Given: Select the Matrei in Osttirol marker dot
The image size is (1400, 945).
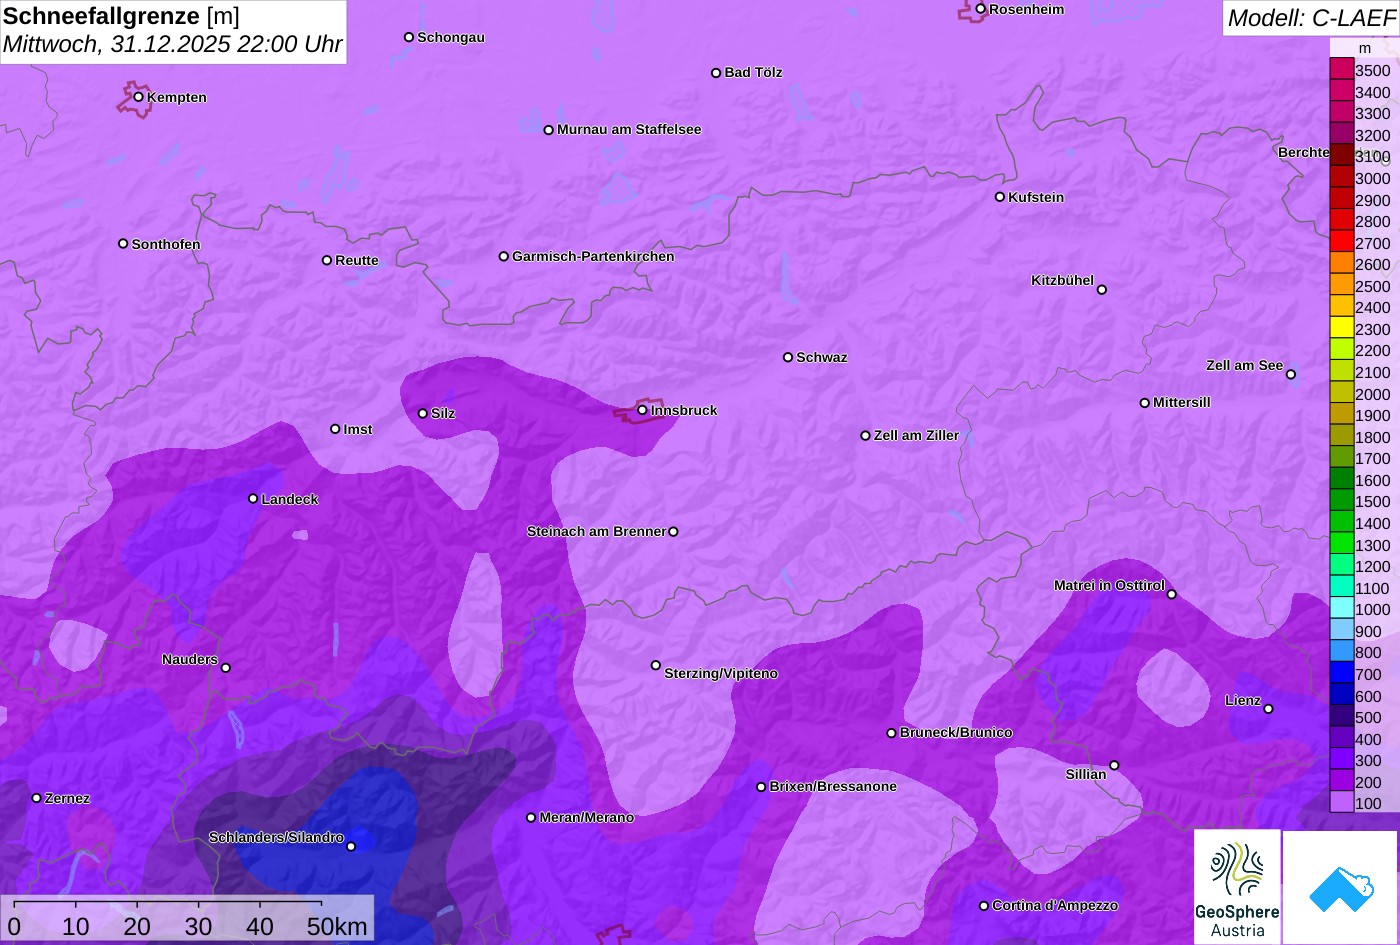Looking at the screenshot, I should [x=1171, y=595].
